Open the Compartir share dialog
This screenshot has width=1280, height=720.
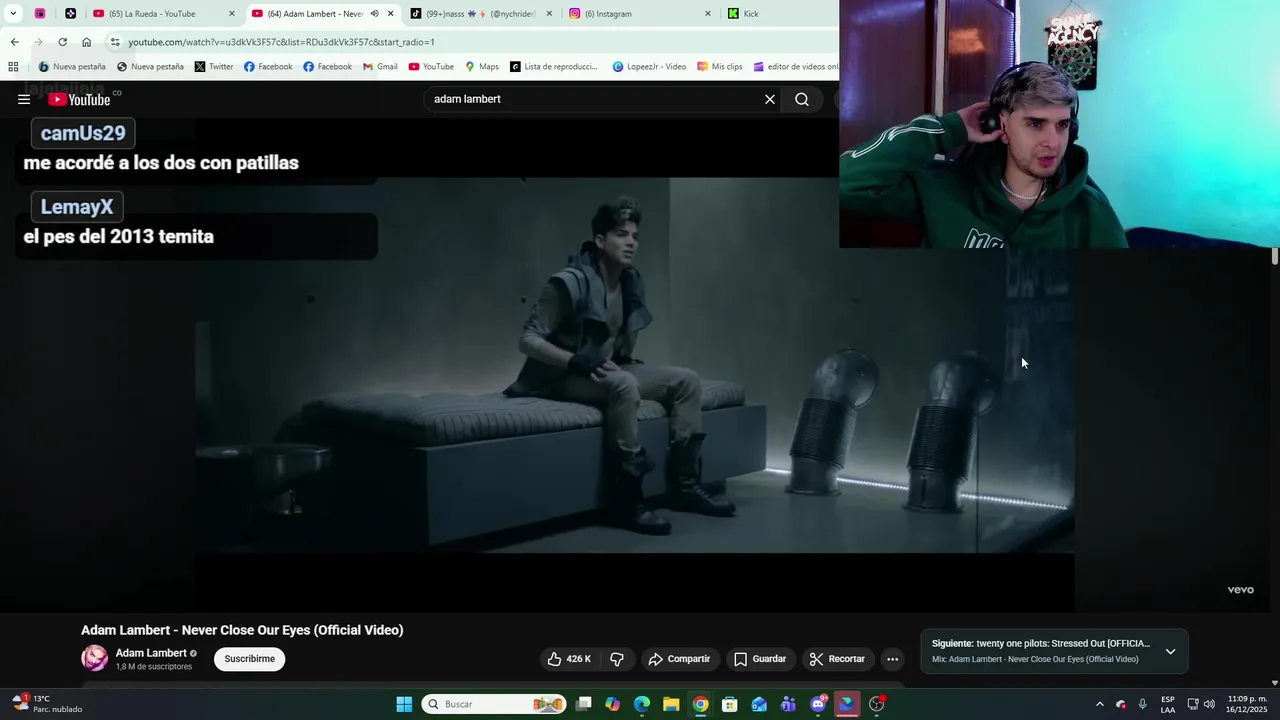(x=680, y=659)
